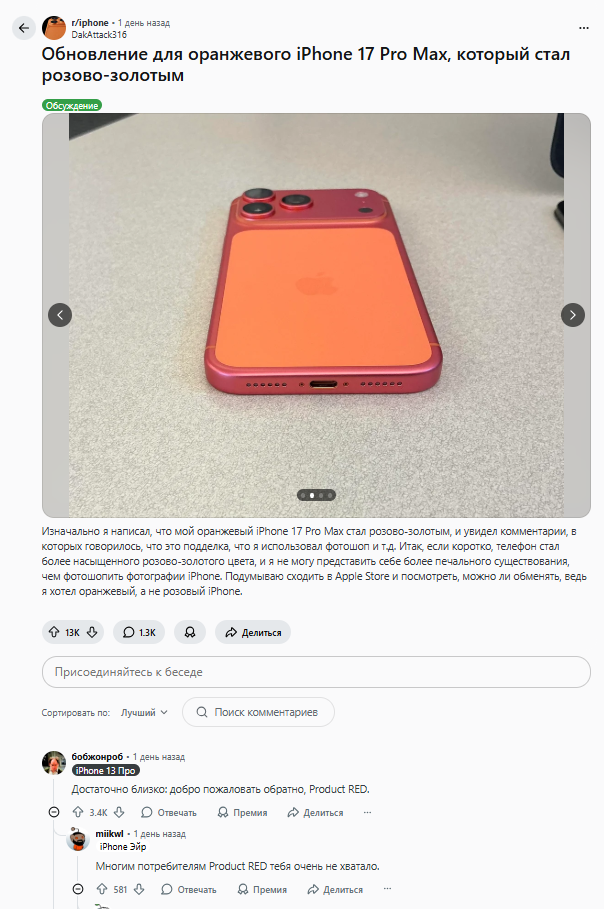Downvote бобжонроб's 3.4K comment
Screen dimensions: 604x909
click(x=119, y=812)
